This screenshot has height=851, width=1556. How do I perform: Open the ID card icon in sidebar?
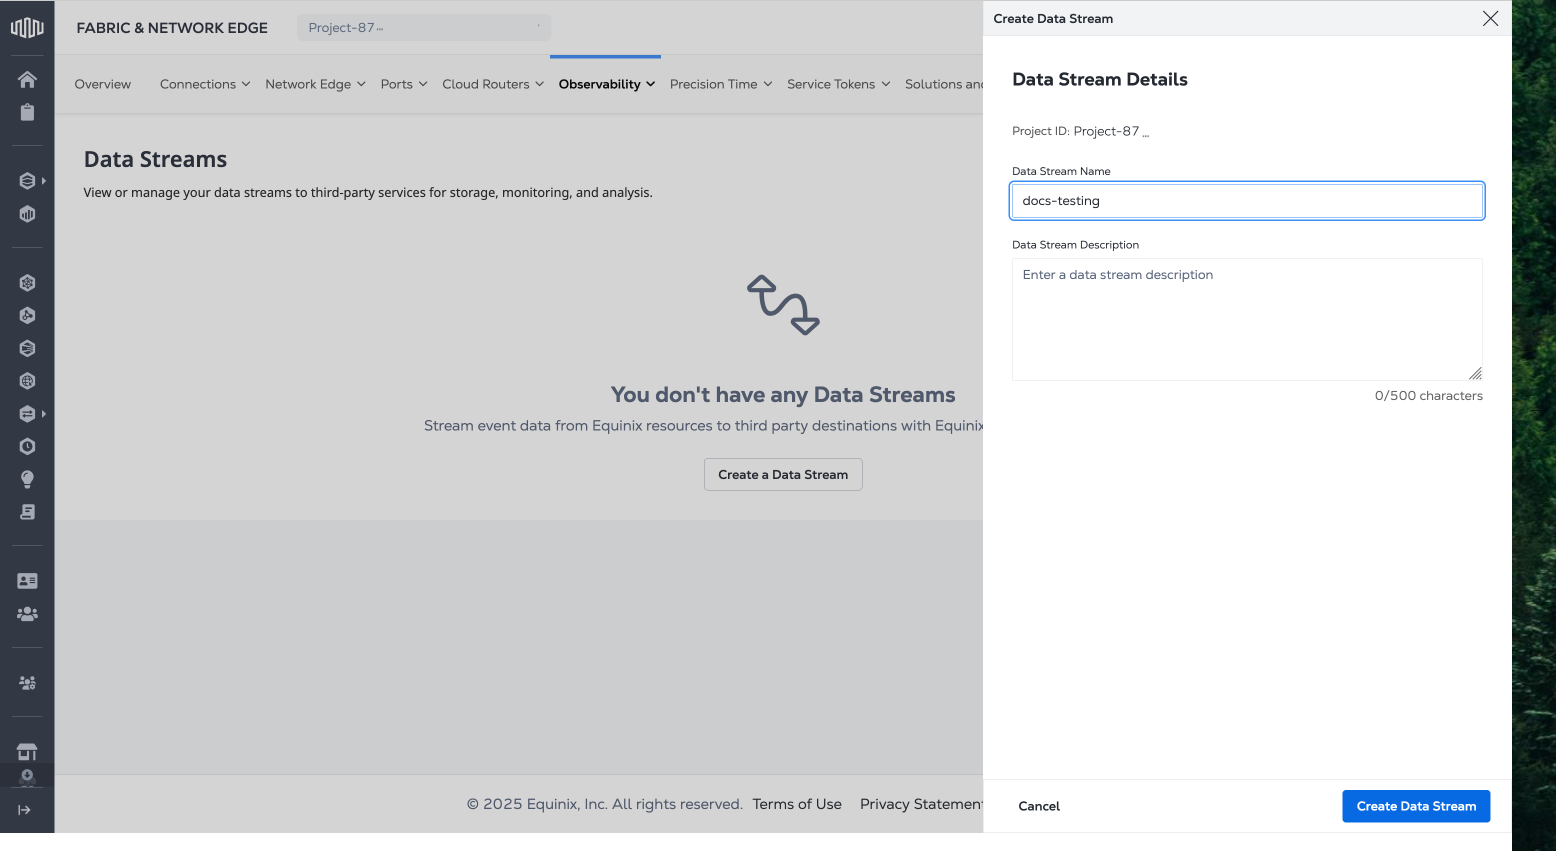pos(27,581)
